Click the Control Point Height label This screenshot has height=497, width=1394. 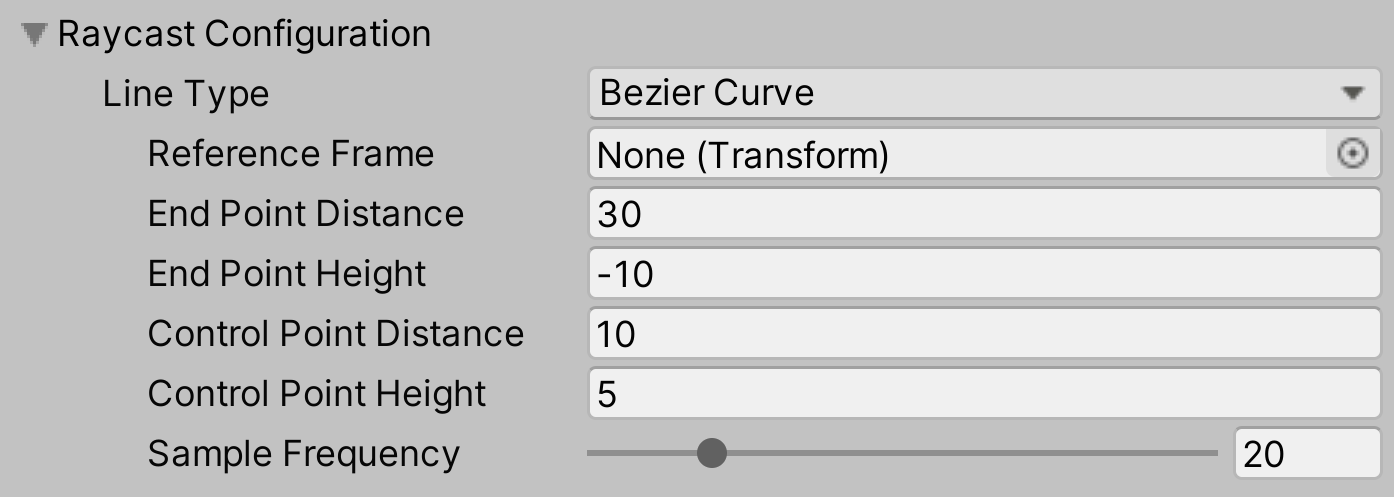(x=317, y=394)
